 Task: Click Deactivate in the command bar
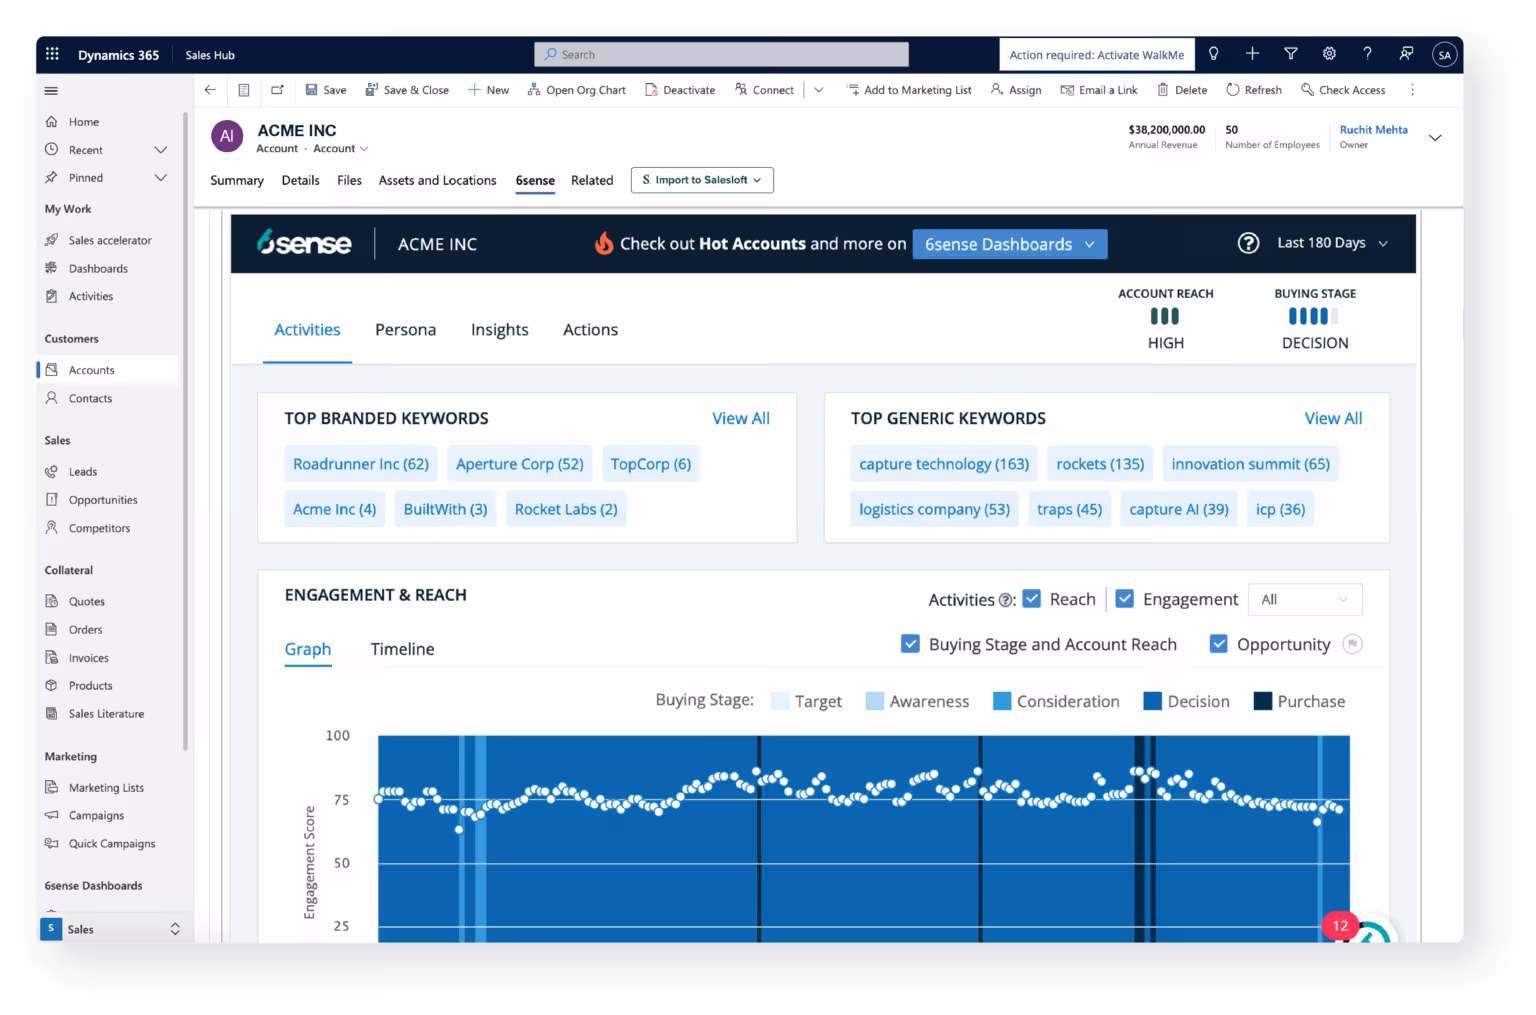(x=680, y=90)
